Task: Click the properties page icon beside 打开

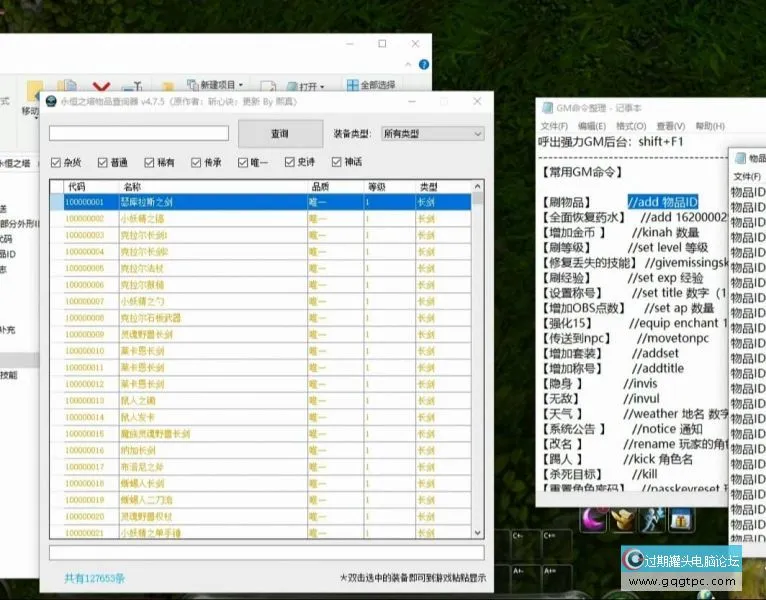Action: coord(268,86)
